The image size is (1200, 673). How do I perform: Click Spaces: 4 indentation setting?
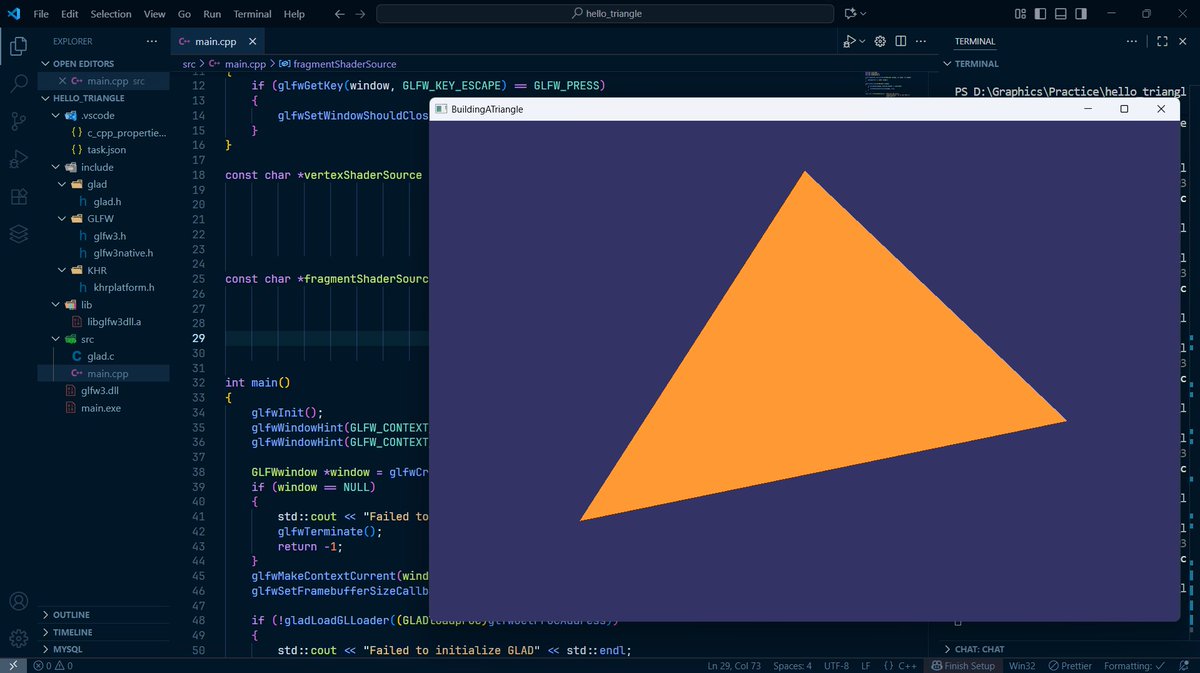tap(792, 665)
